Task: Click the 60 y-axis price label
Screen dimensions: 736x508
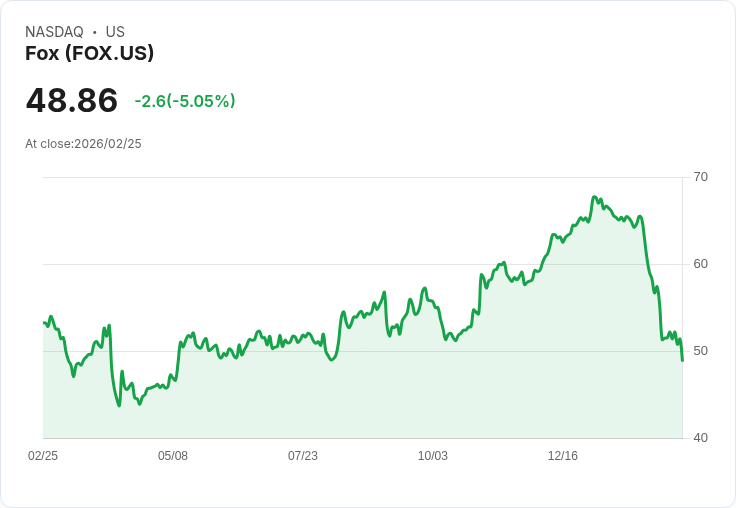Action: pos(700,264)
